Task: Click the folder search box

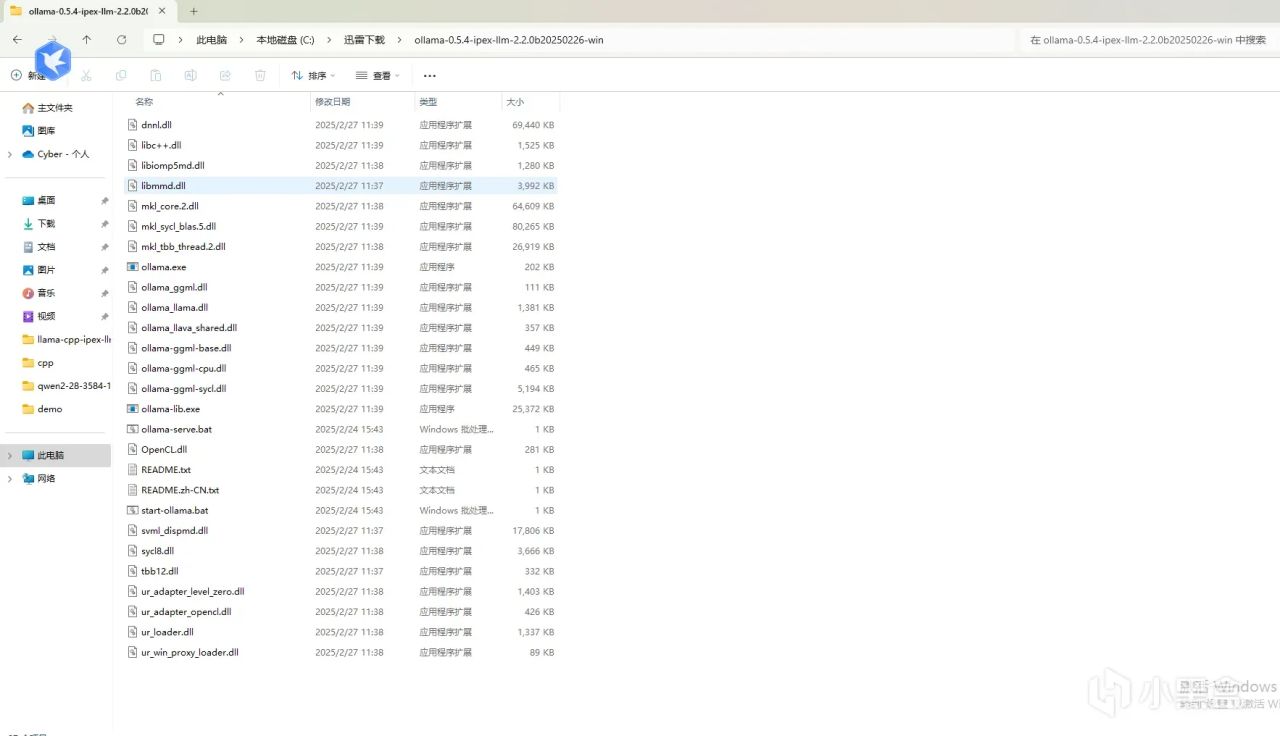Action: coord(1150,40)
